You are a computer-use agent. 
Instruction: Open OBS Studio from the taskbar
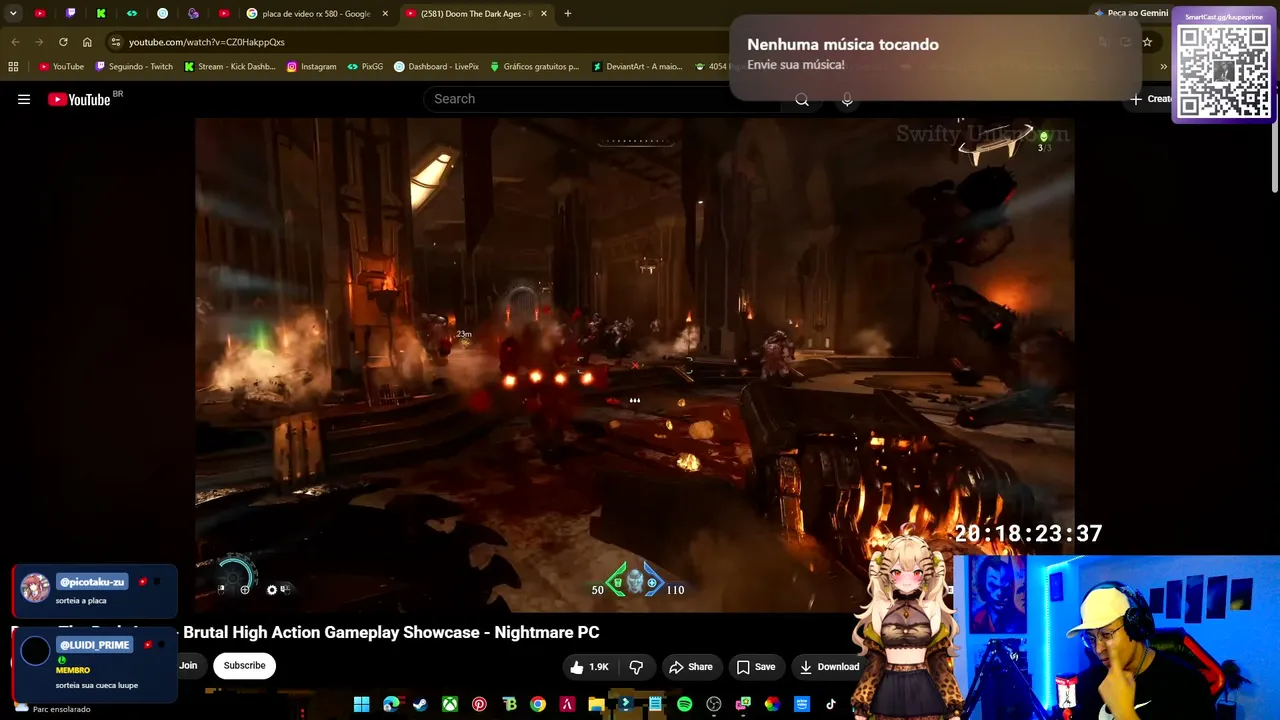(x=714, y=705)
